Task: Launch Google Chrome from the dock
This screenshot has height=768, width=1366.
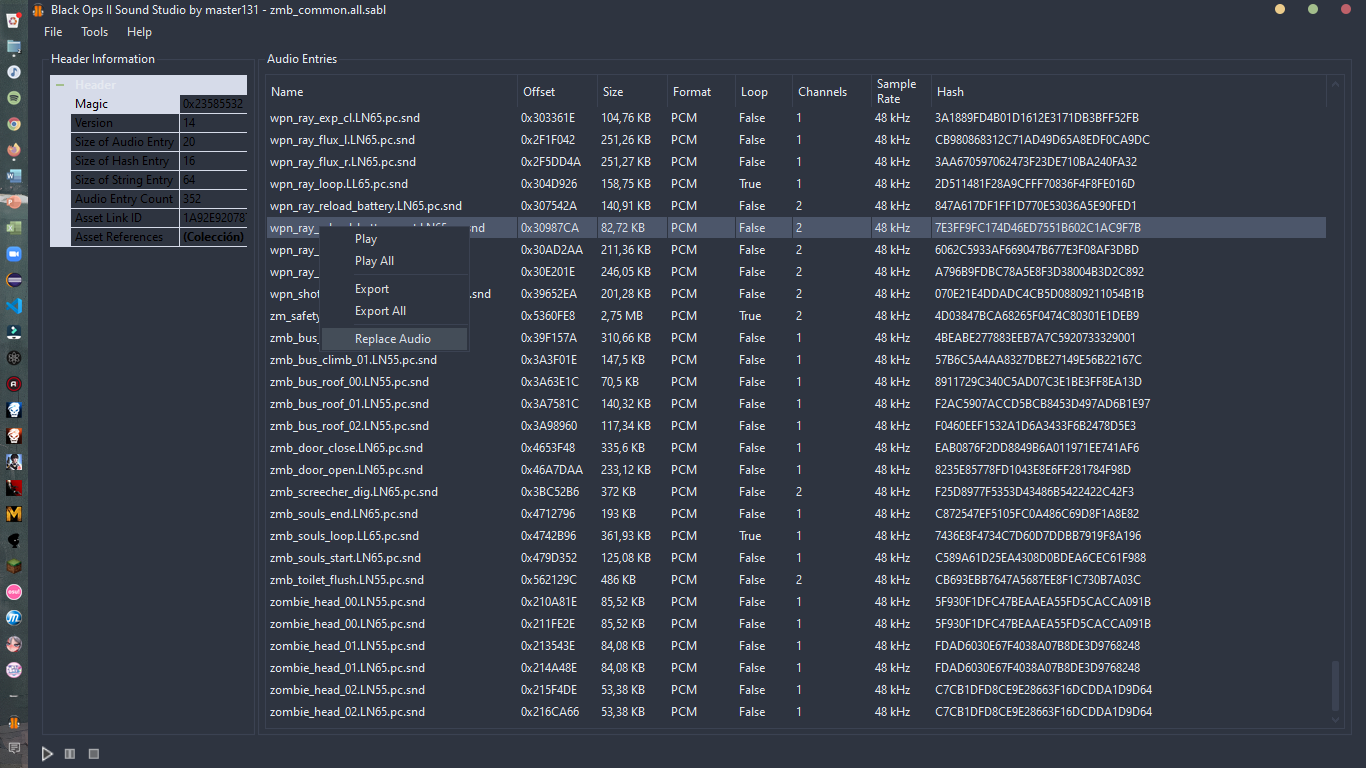Action: pyautogui.click(x=14, y=124)
